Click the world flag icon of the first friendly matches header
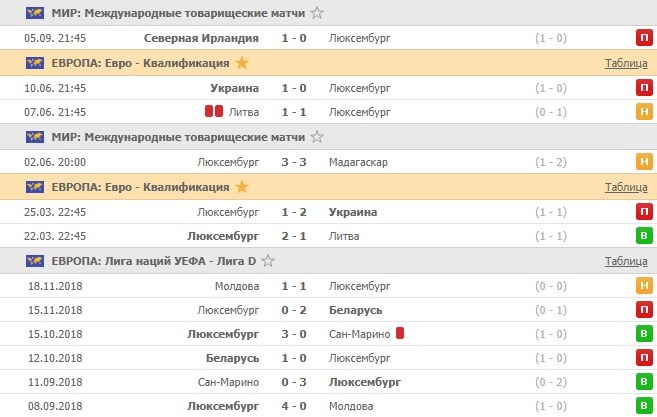 [34, 13]
